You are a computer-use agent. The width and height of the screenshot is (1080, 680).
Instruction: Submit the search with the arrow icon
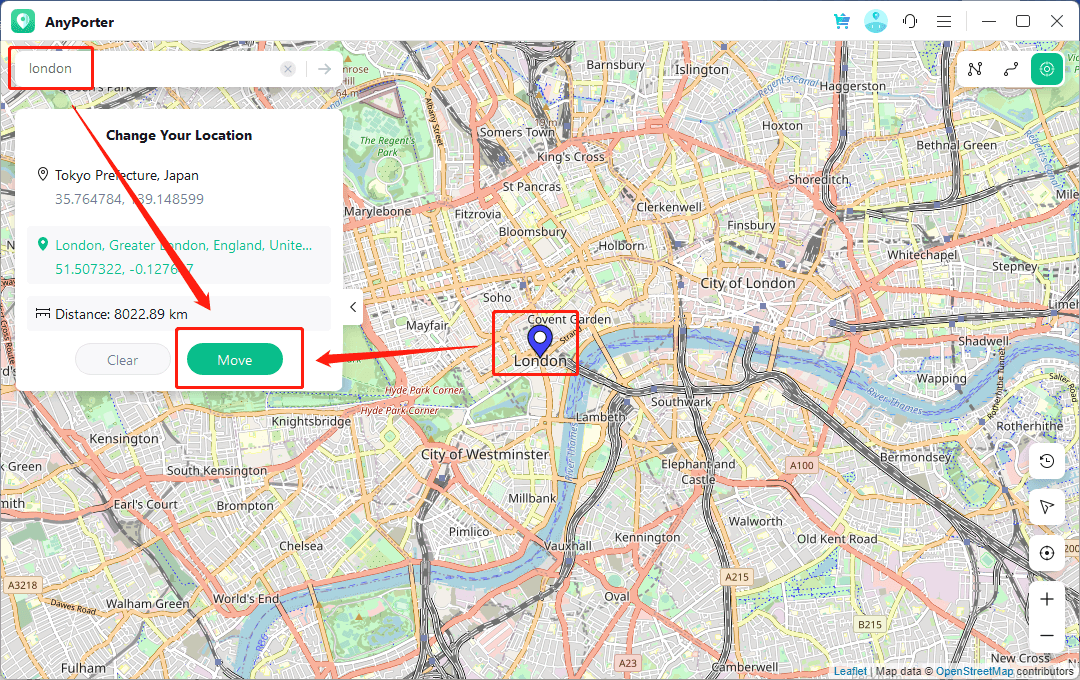(324, 69)
